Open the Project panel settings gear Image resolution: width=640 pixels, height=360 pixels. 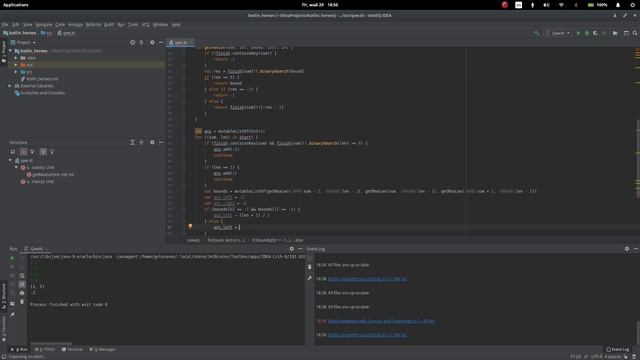tap(152, 42)
